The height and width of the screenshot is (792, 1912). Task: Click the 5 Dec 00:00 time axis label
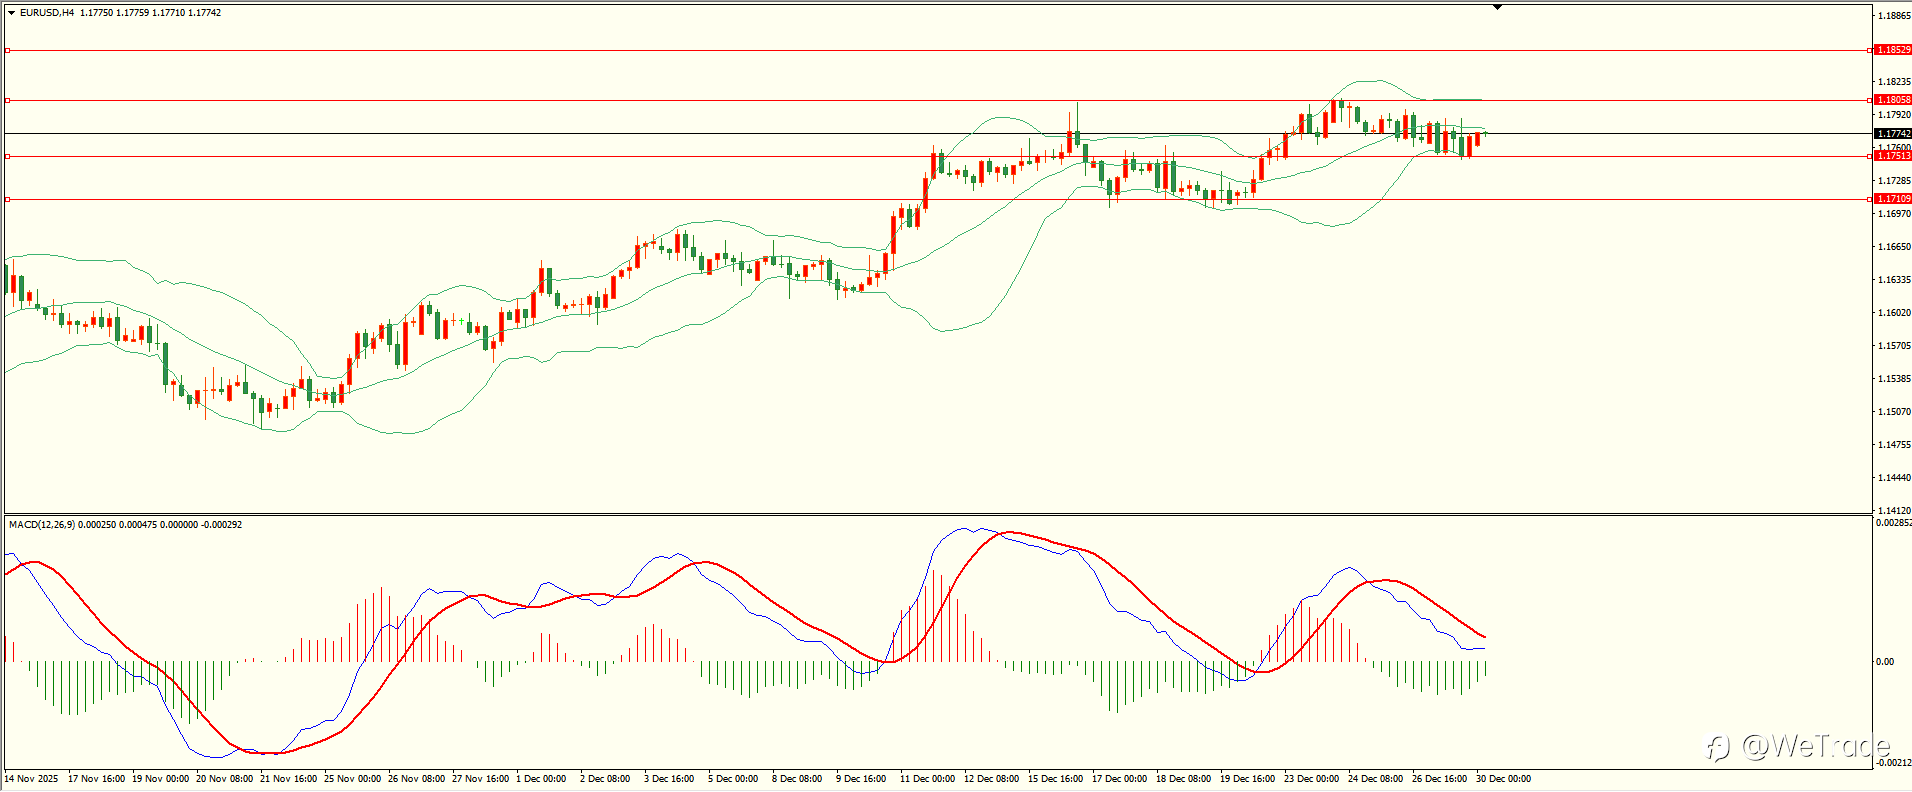tap(733, 779)
